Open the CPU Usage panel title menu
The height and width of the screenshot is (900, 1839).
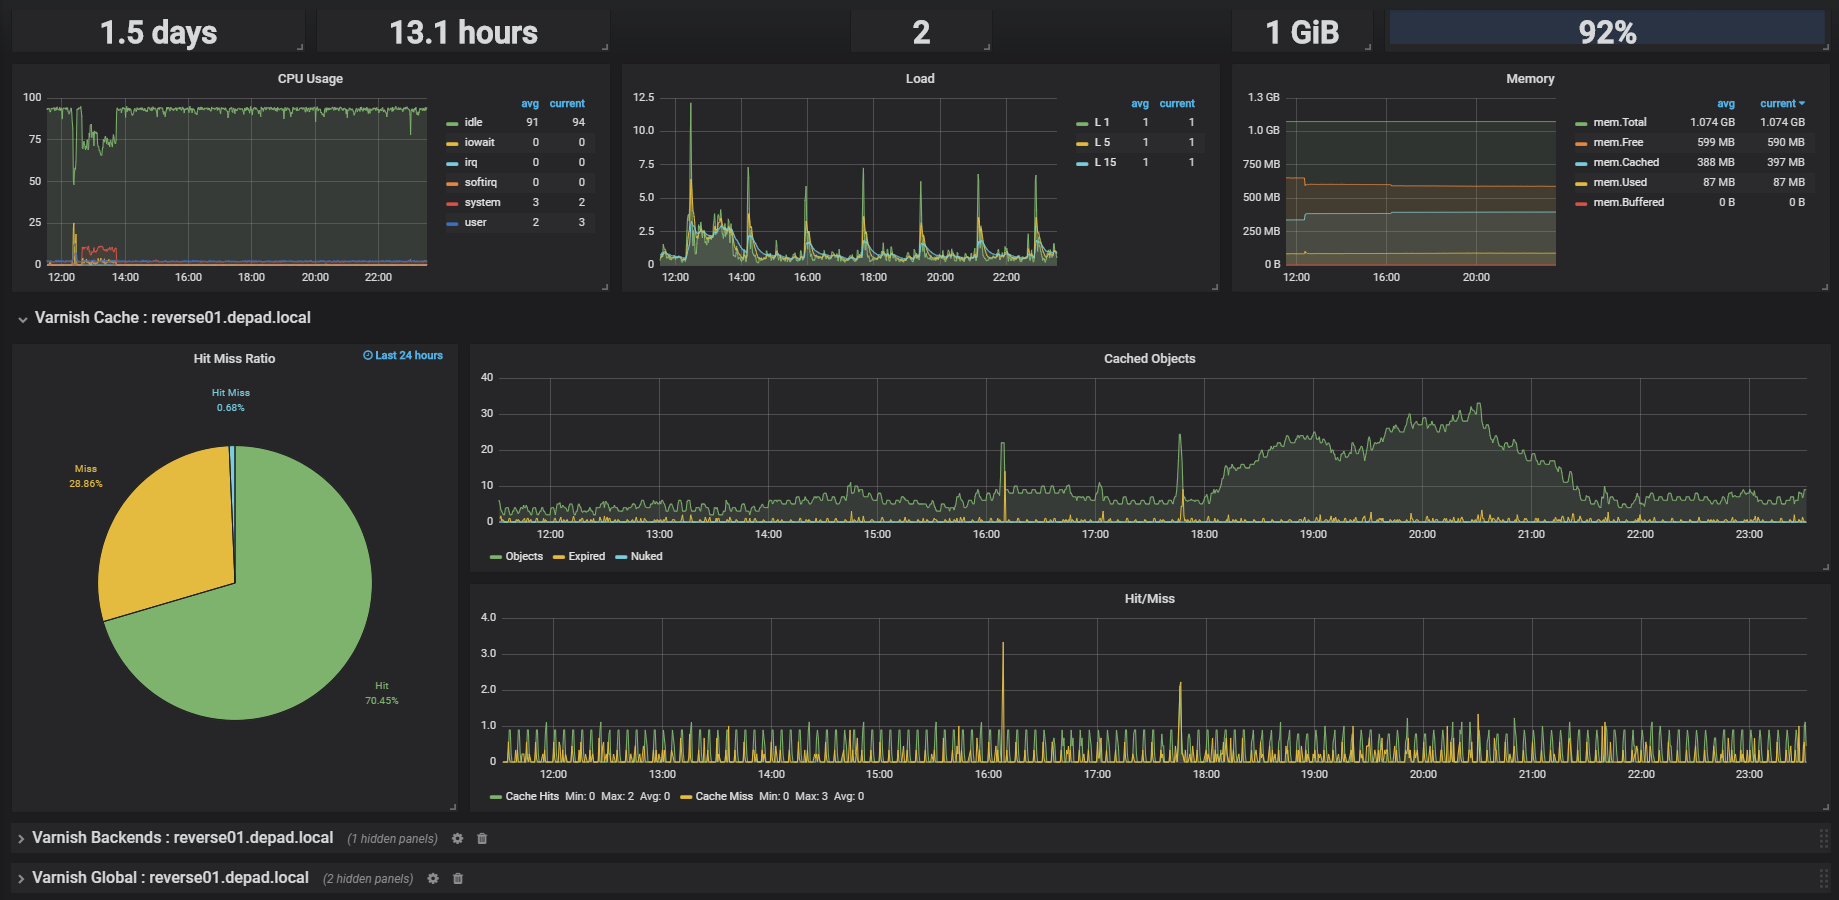[310, 78]
